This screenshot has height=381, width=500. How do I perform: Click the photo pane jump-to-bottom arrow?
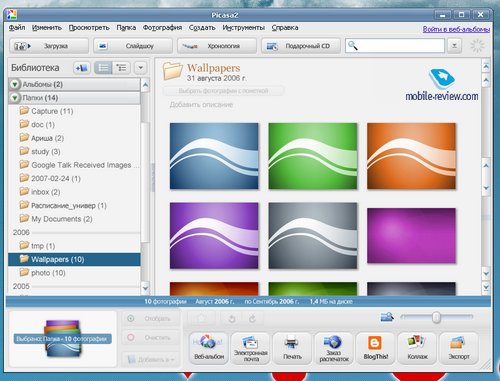[x=486, y=287]
